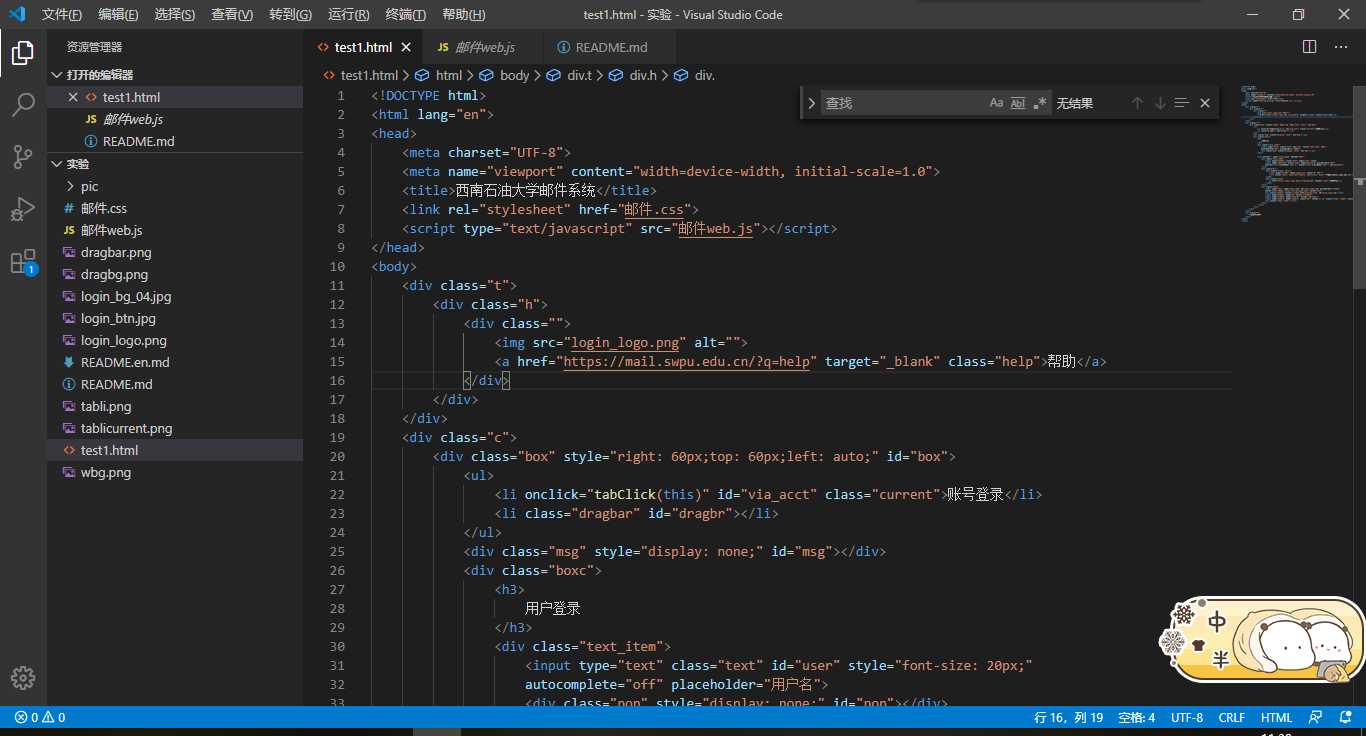Viewport: 1366px width, 736px height.
Task: Open the Source Control view
Action: [x=23, y=157]
